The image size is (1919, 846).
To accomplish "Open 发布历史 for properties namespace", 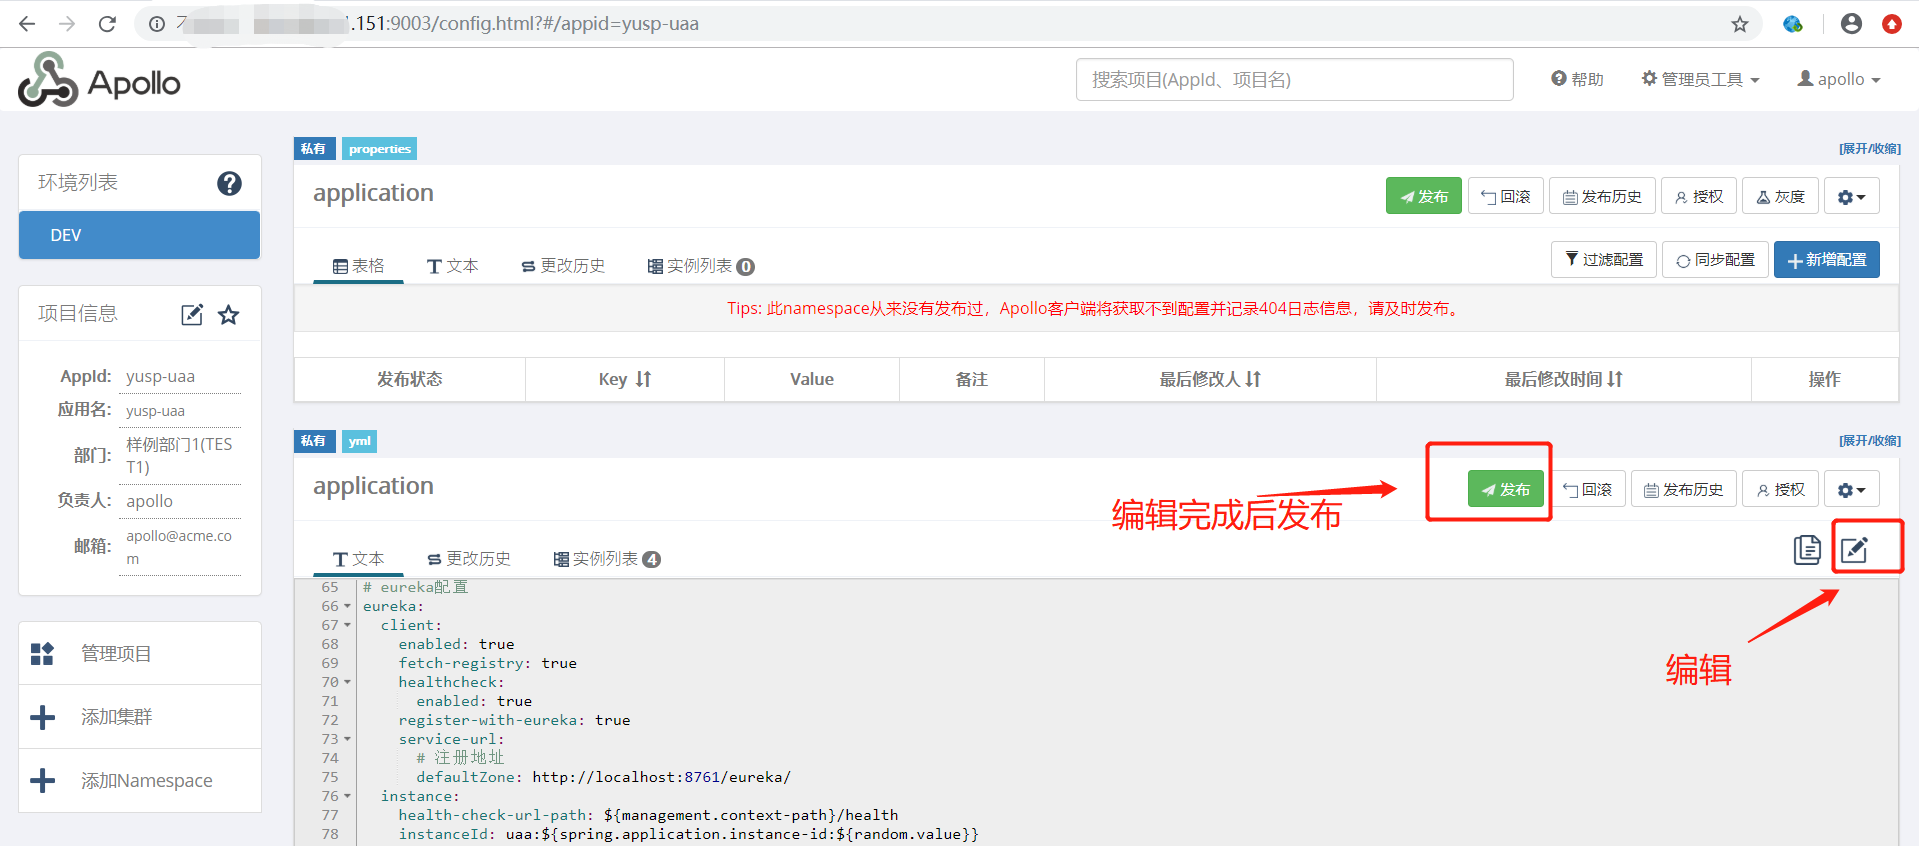I will click(1602, 196).
